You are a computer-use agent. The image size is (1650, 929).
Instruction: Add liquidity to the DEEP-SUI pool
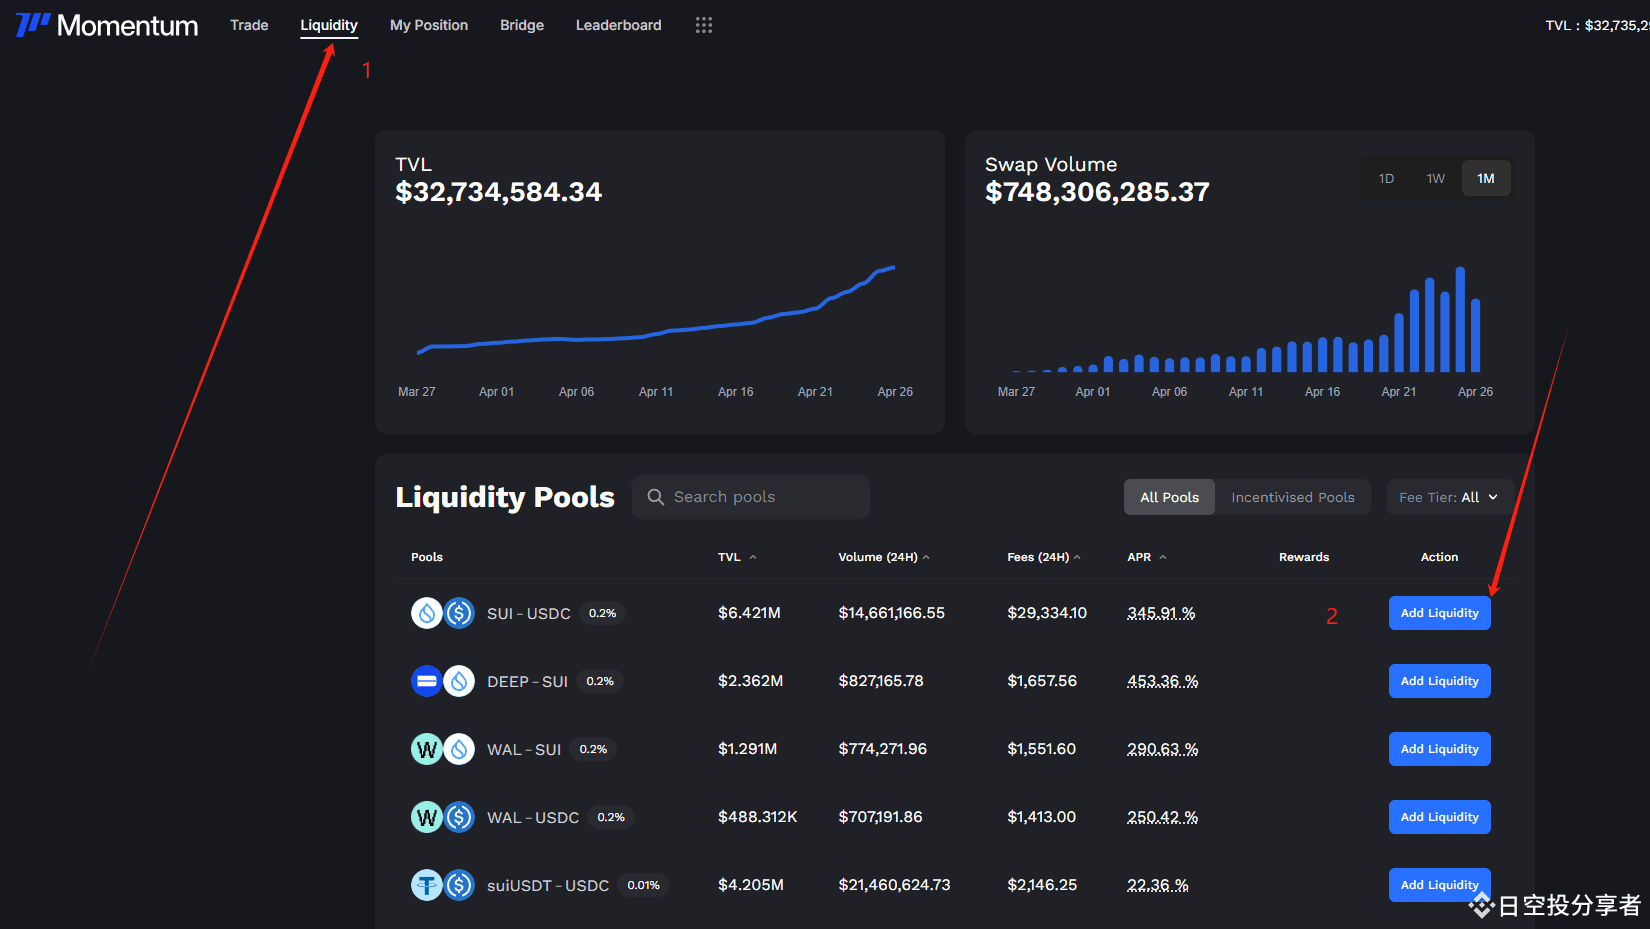click(1439, 681)
